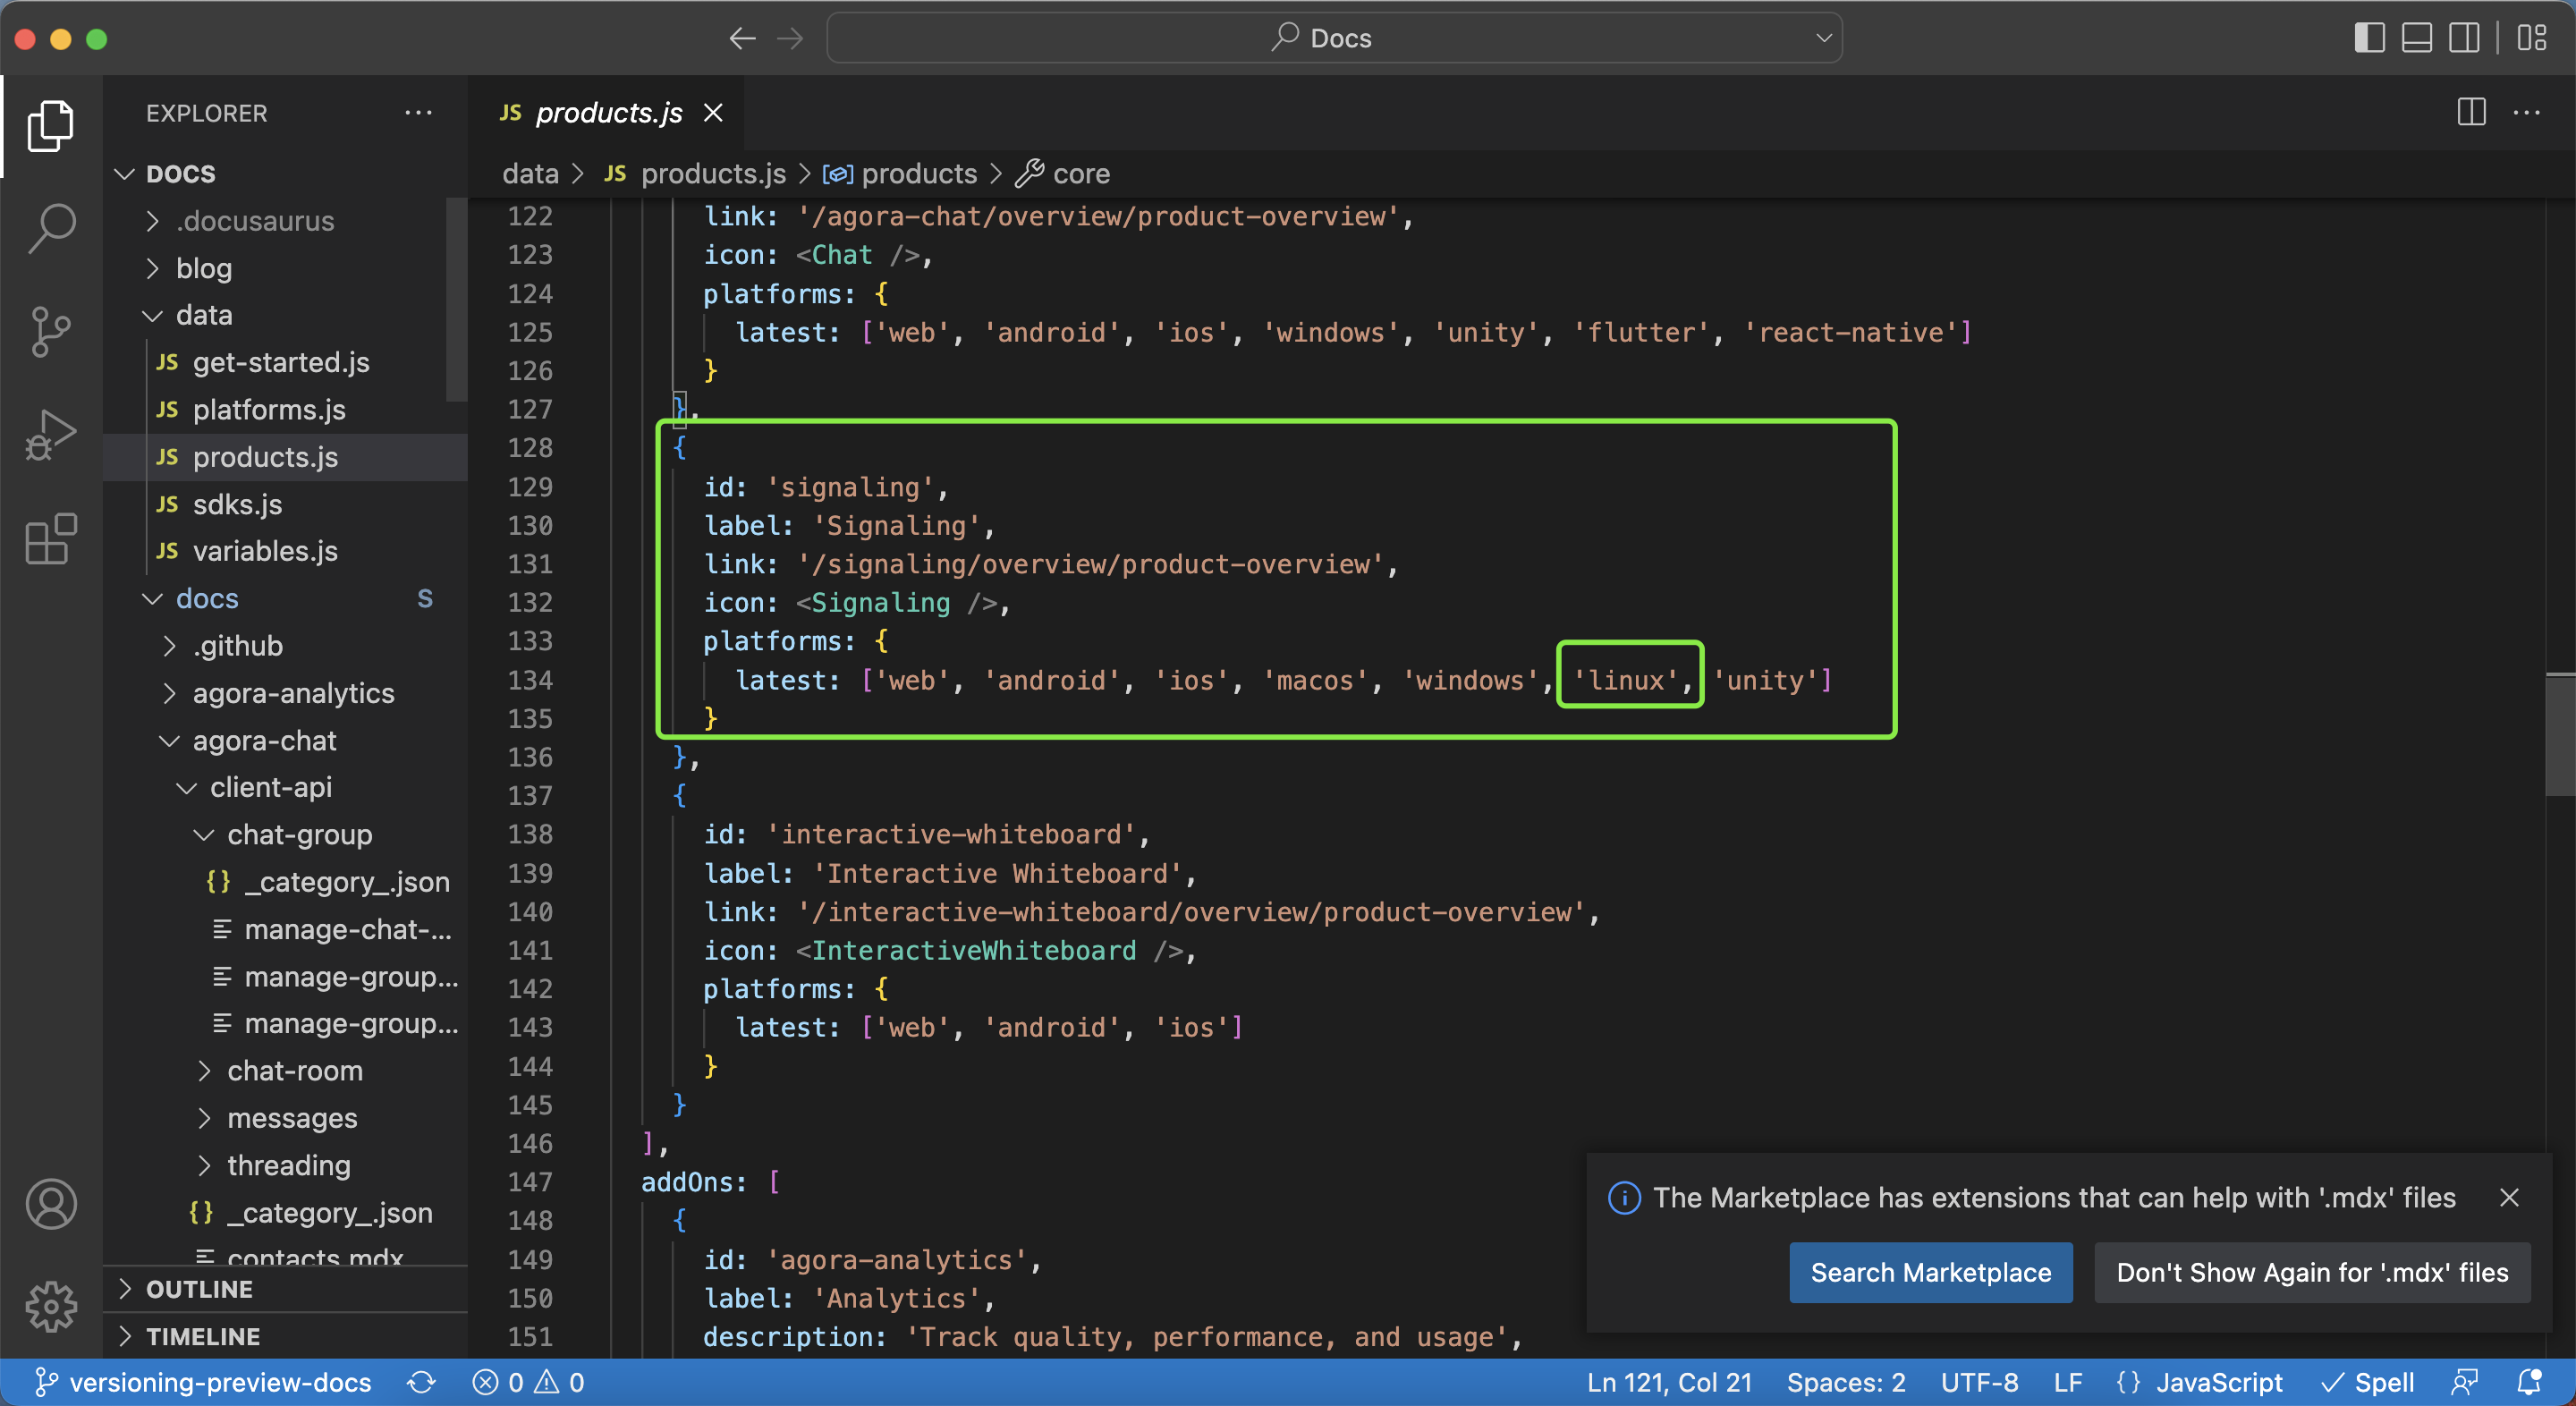Toggle the secondary side bar
2576x1406 pixels.
click(2464, 38)
